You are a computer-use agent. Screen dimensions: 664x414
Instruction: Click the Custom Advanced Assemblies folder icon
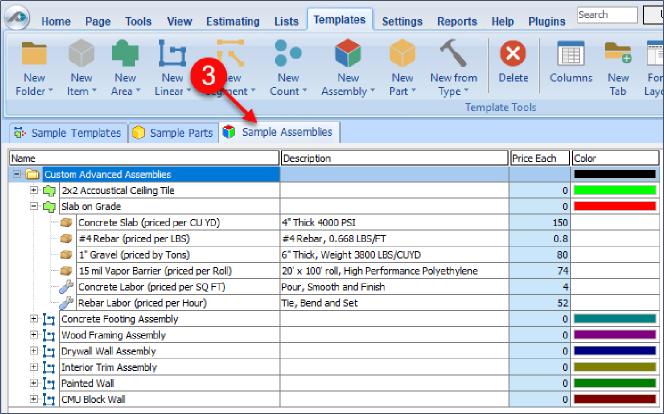pyautogui.click(x=32, y=174)
